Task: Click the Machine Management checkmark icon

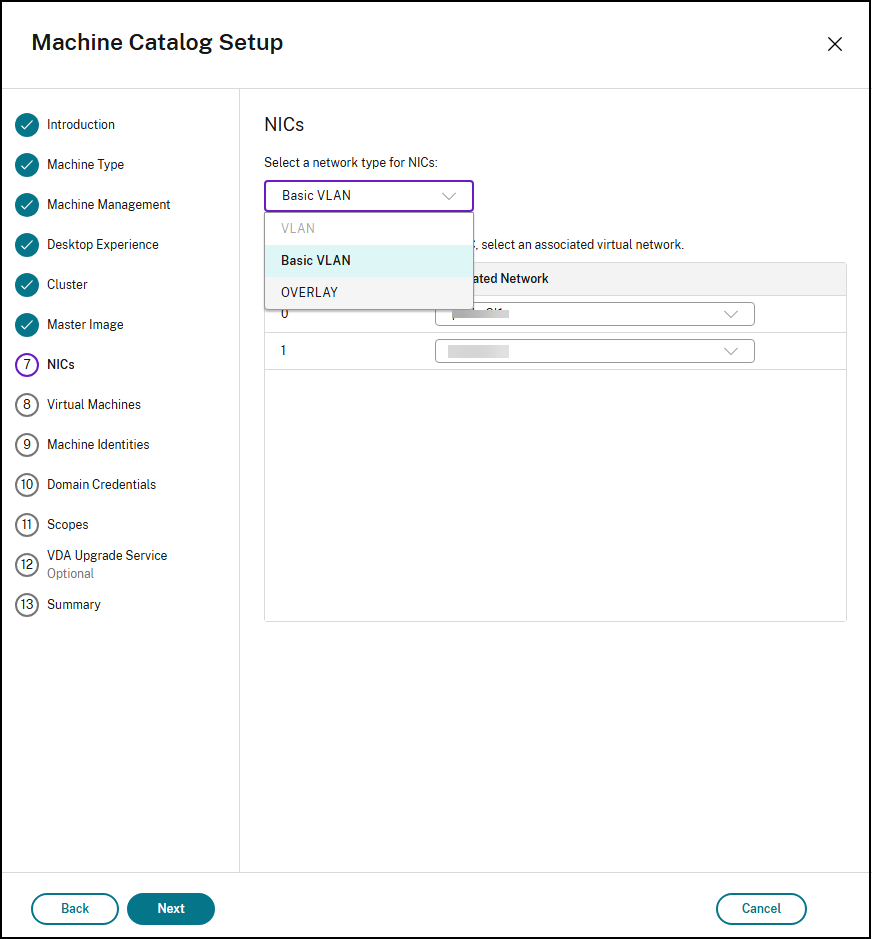Action: (27, 205)
